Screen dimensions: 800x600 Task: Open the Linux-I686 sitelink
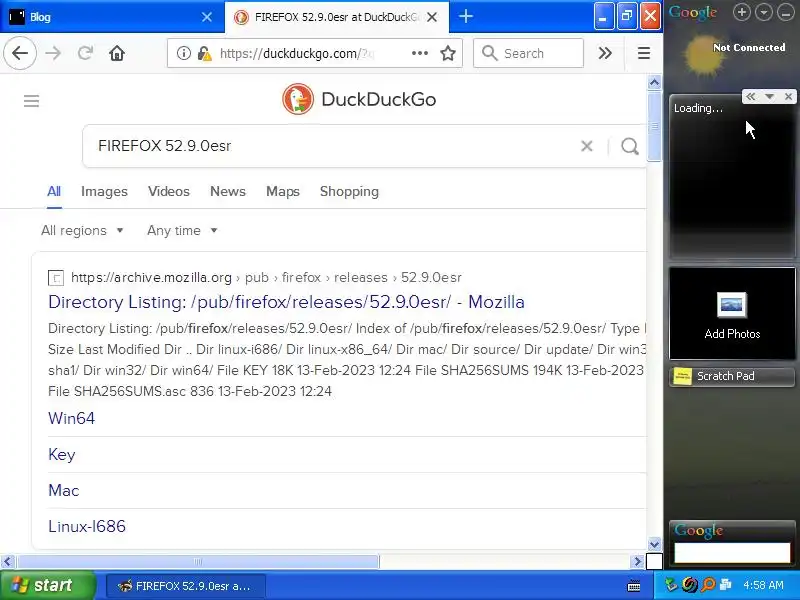[87, 526]
